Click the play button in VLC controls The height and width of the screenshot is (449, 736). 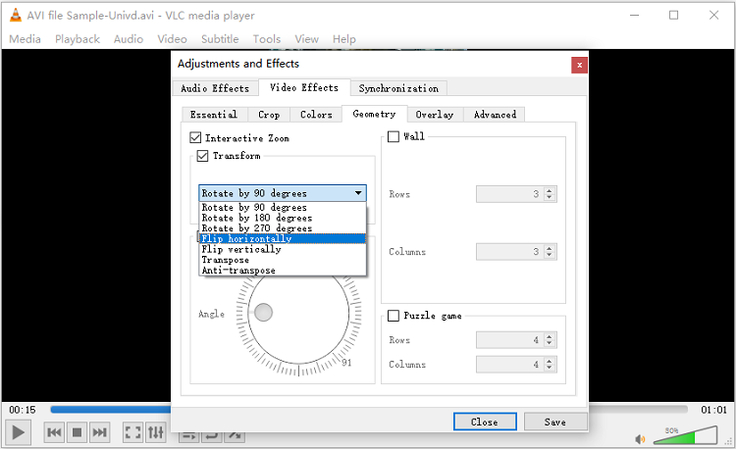pyautogui.click(x=18, y=432)
